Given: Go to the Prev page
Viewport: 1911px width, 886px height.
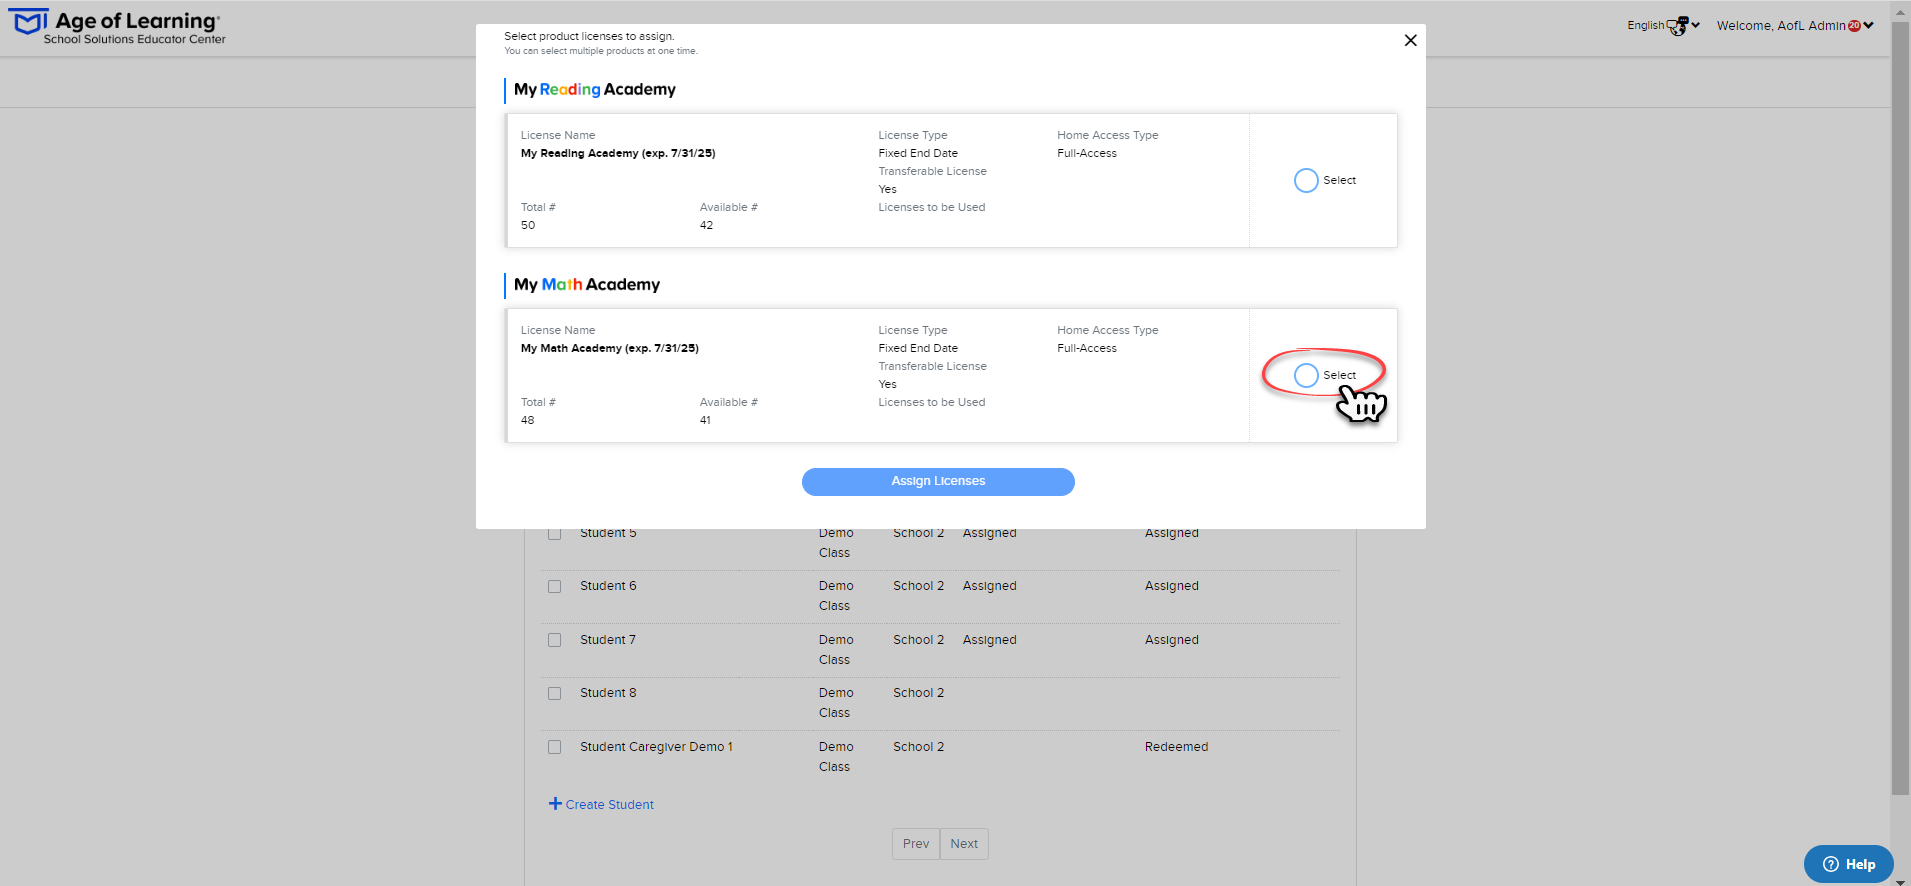Looking at the screenshot, I should click(916, 844).
